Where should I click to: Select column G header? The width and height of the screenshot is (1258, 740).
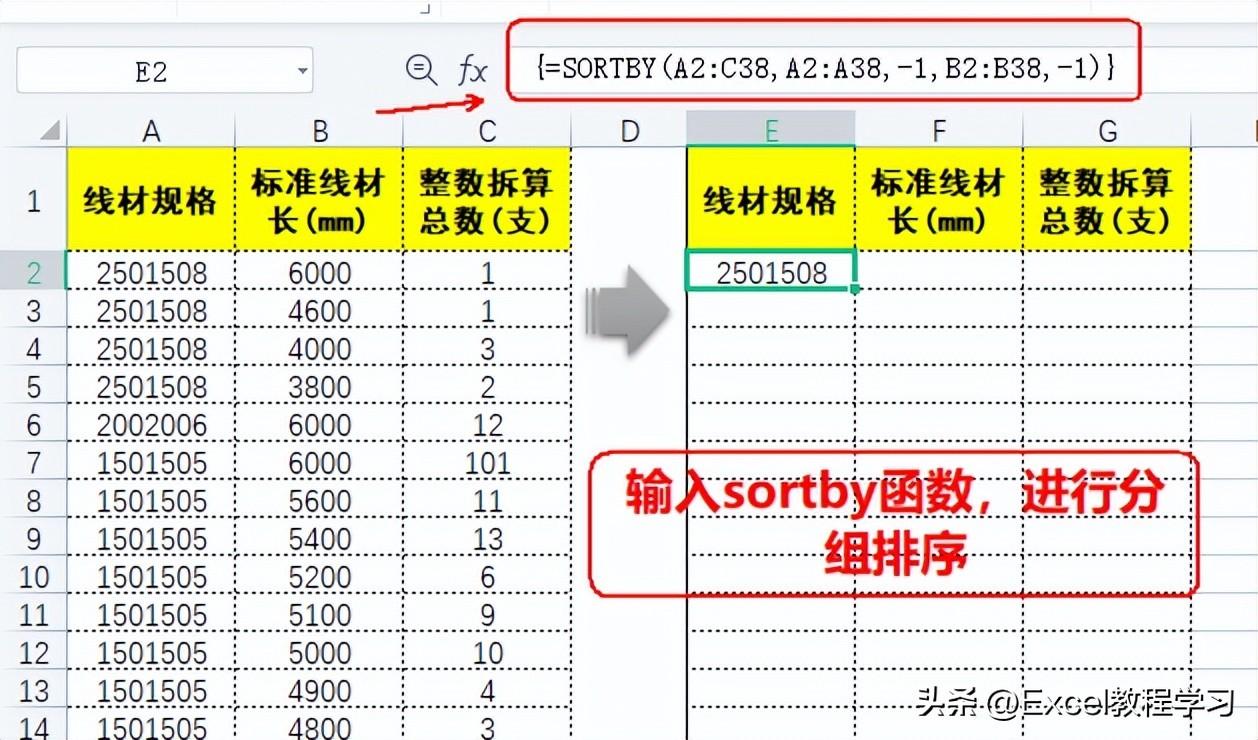click(x=1107, y=131)
